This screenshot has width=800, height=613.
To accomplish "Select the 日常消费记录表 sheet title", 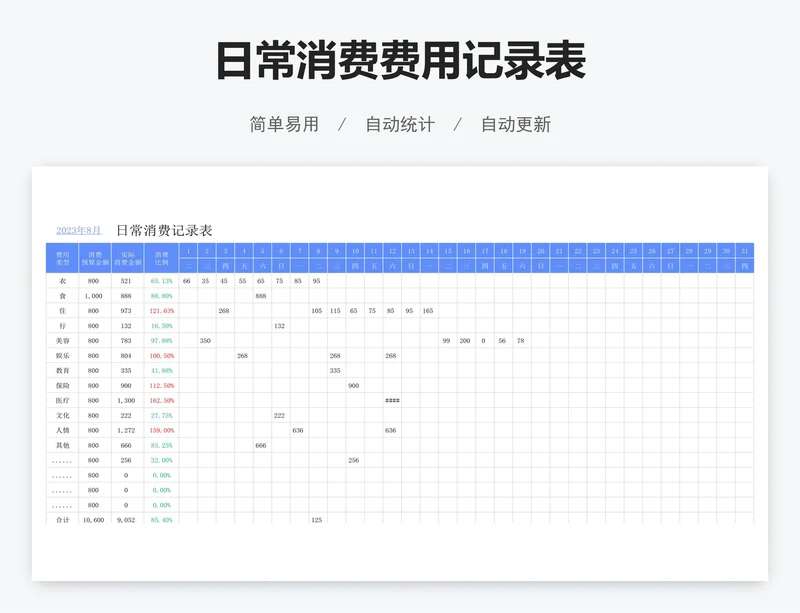I will coord(164,230).
